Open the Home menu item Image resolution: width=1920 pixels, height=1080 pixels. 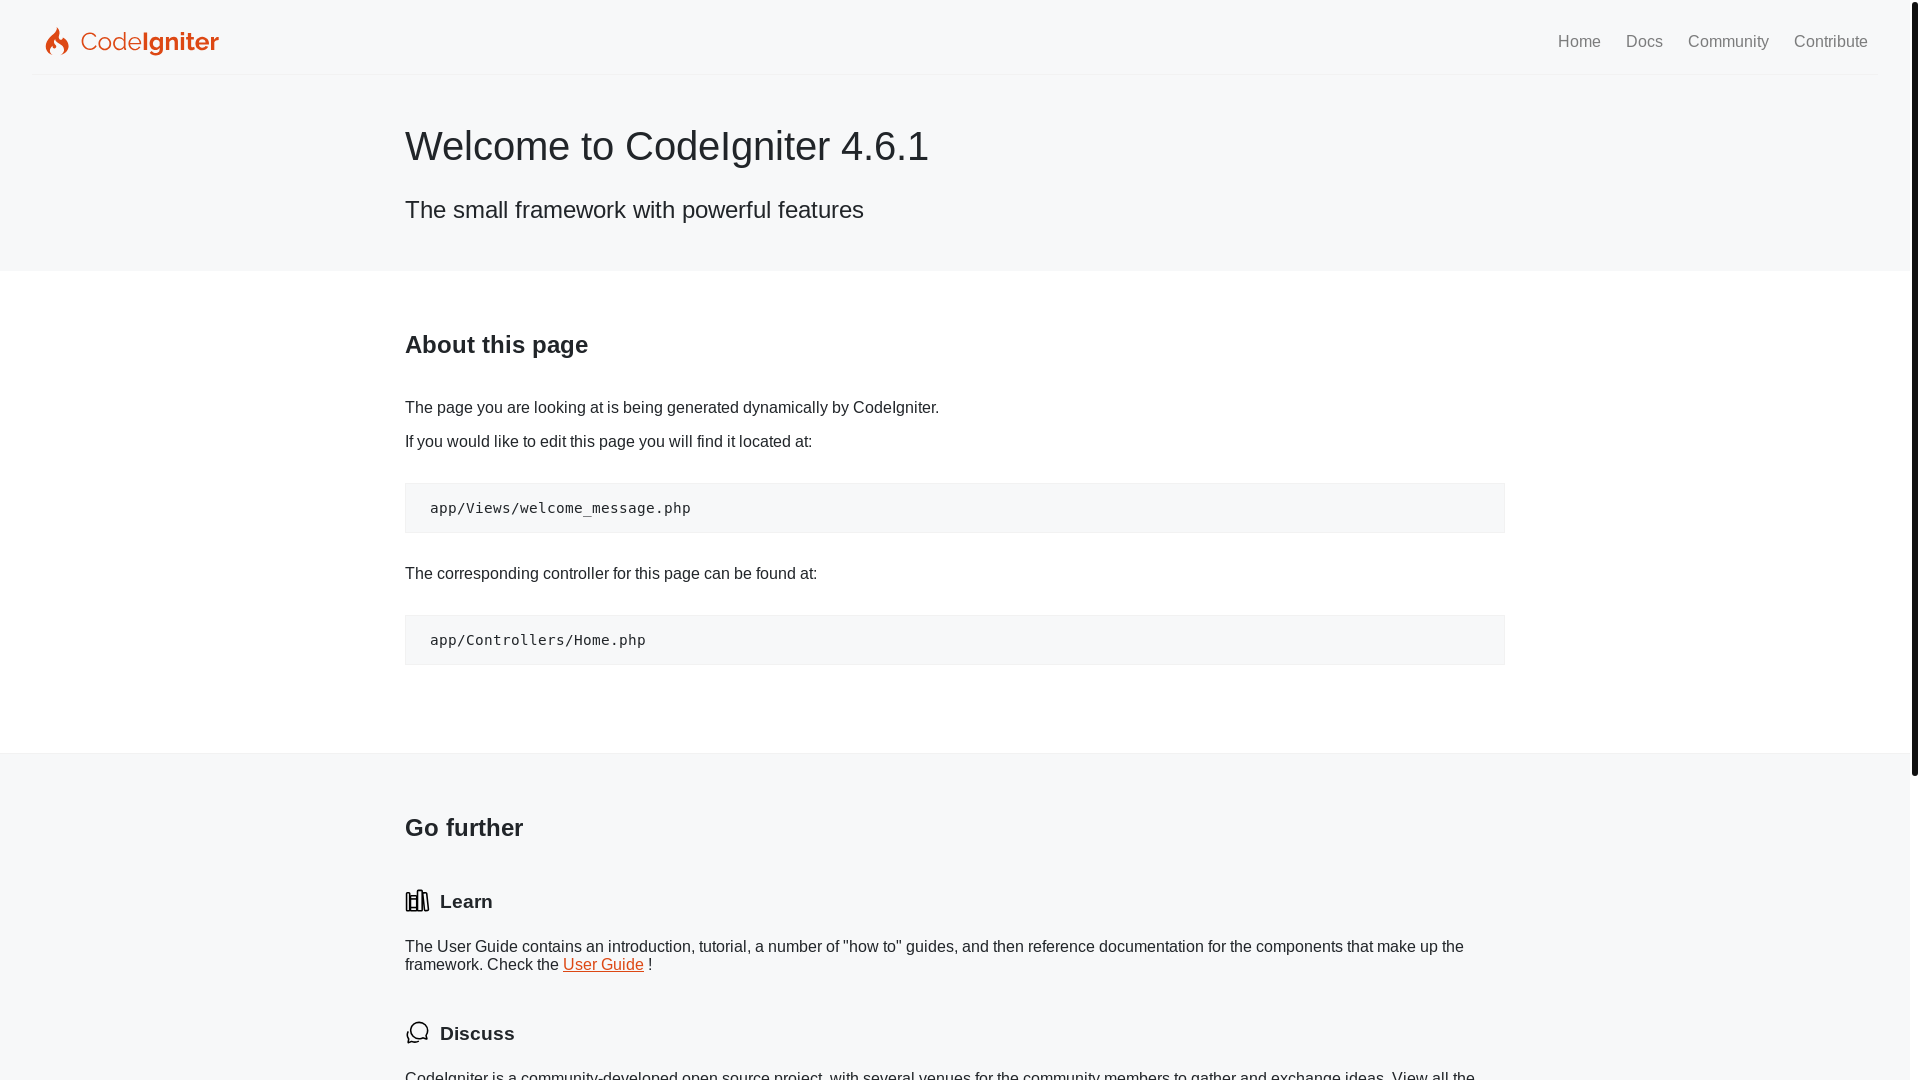(x=1579, y=42)
